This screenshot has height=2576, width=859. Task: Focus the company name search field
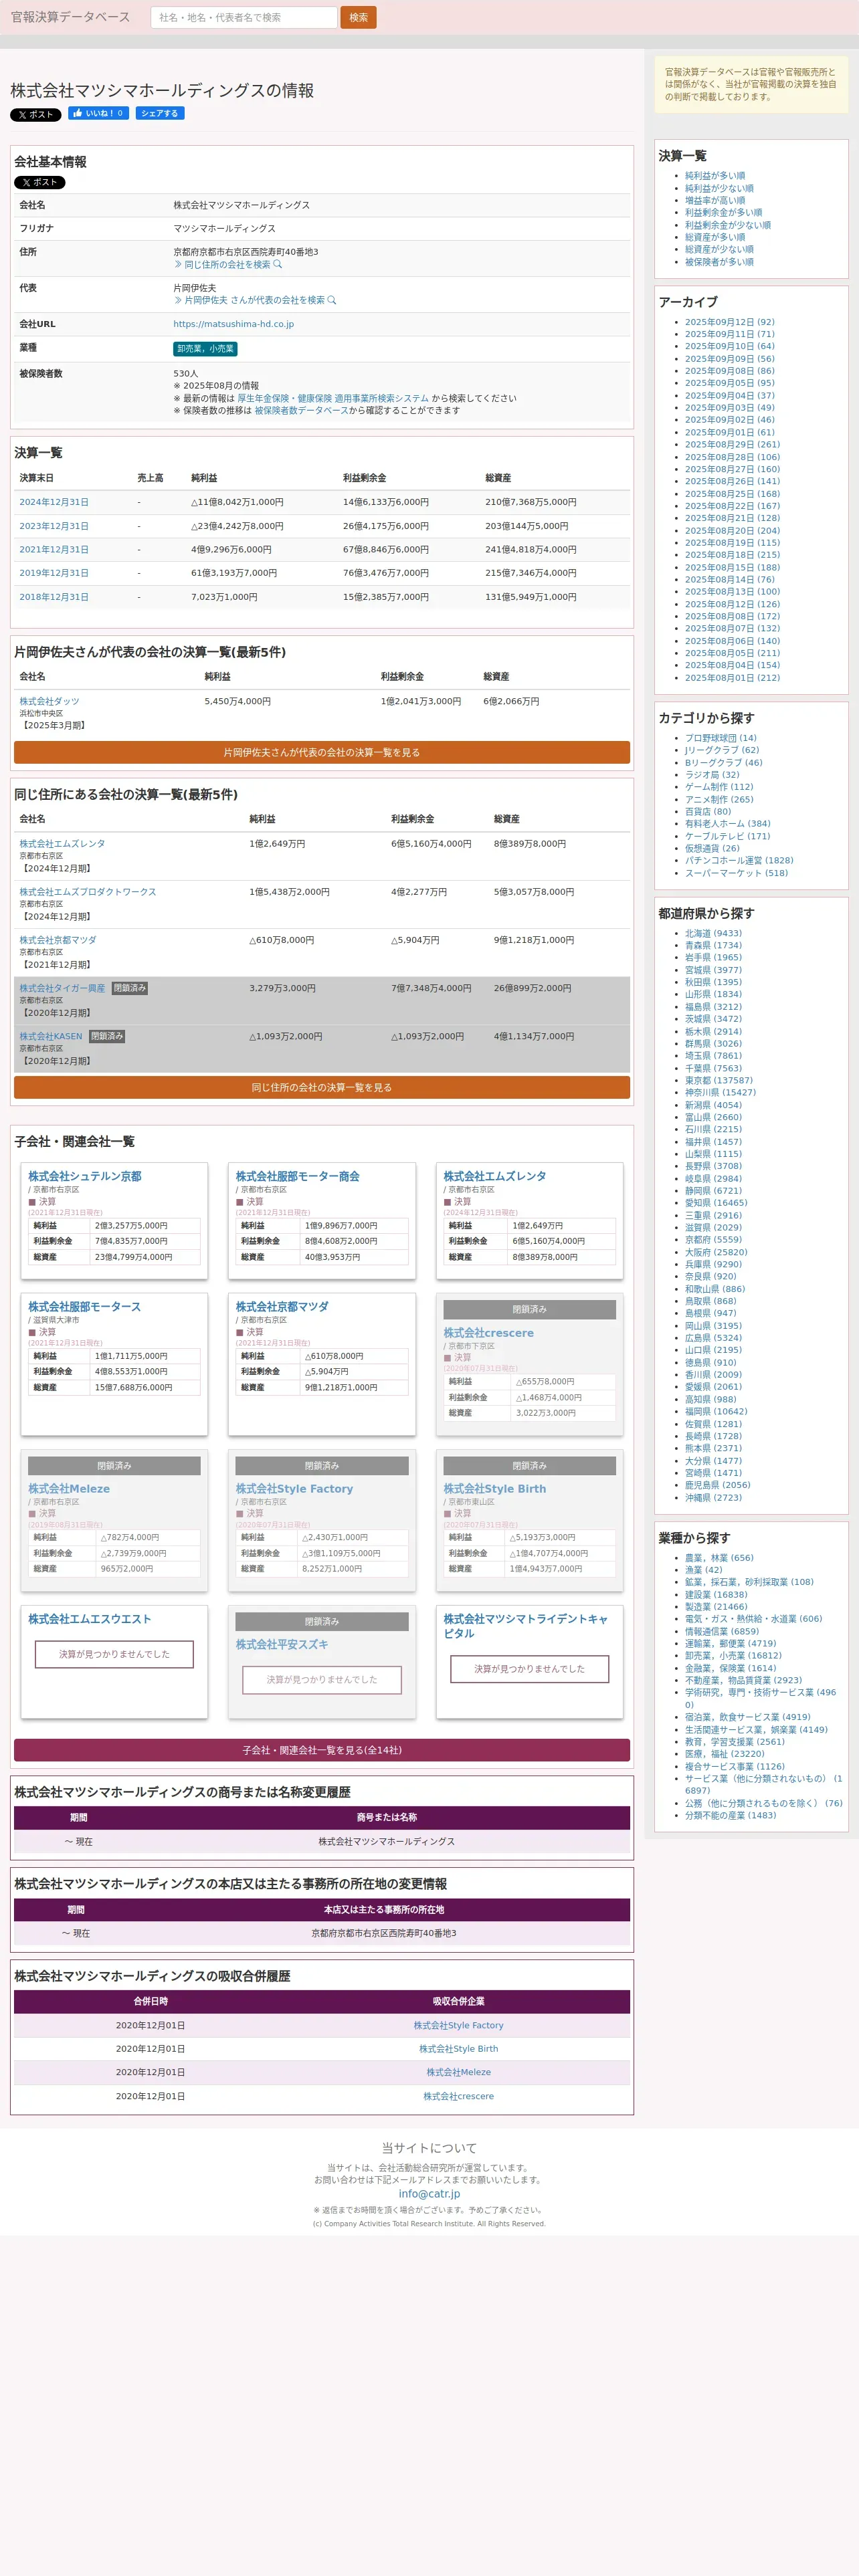(x=243, y=17)
